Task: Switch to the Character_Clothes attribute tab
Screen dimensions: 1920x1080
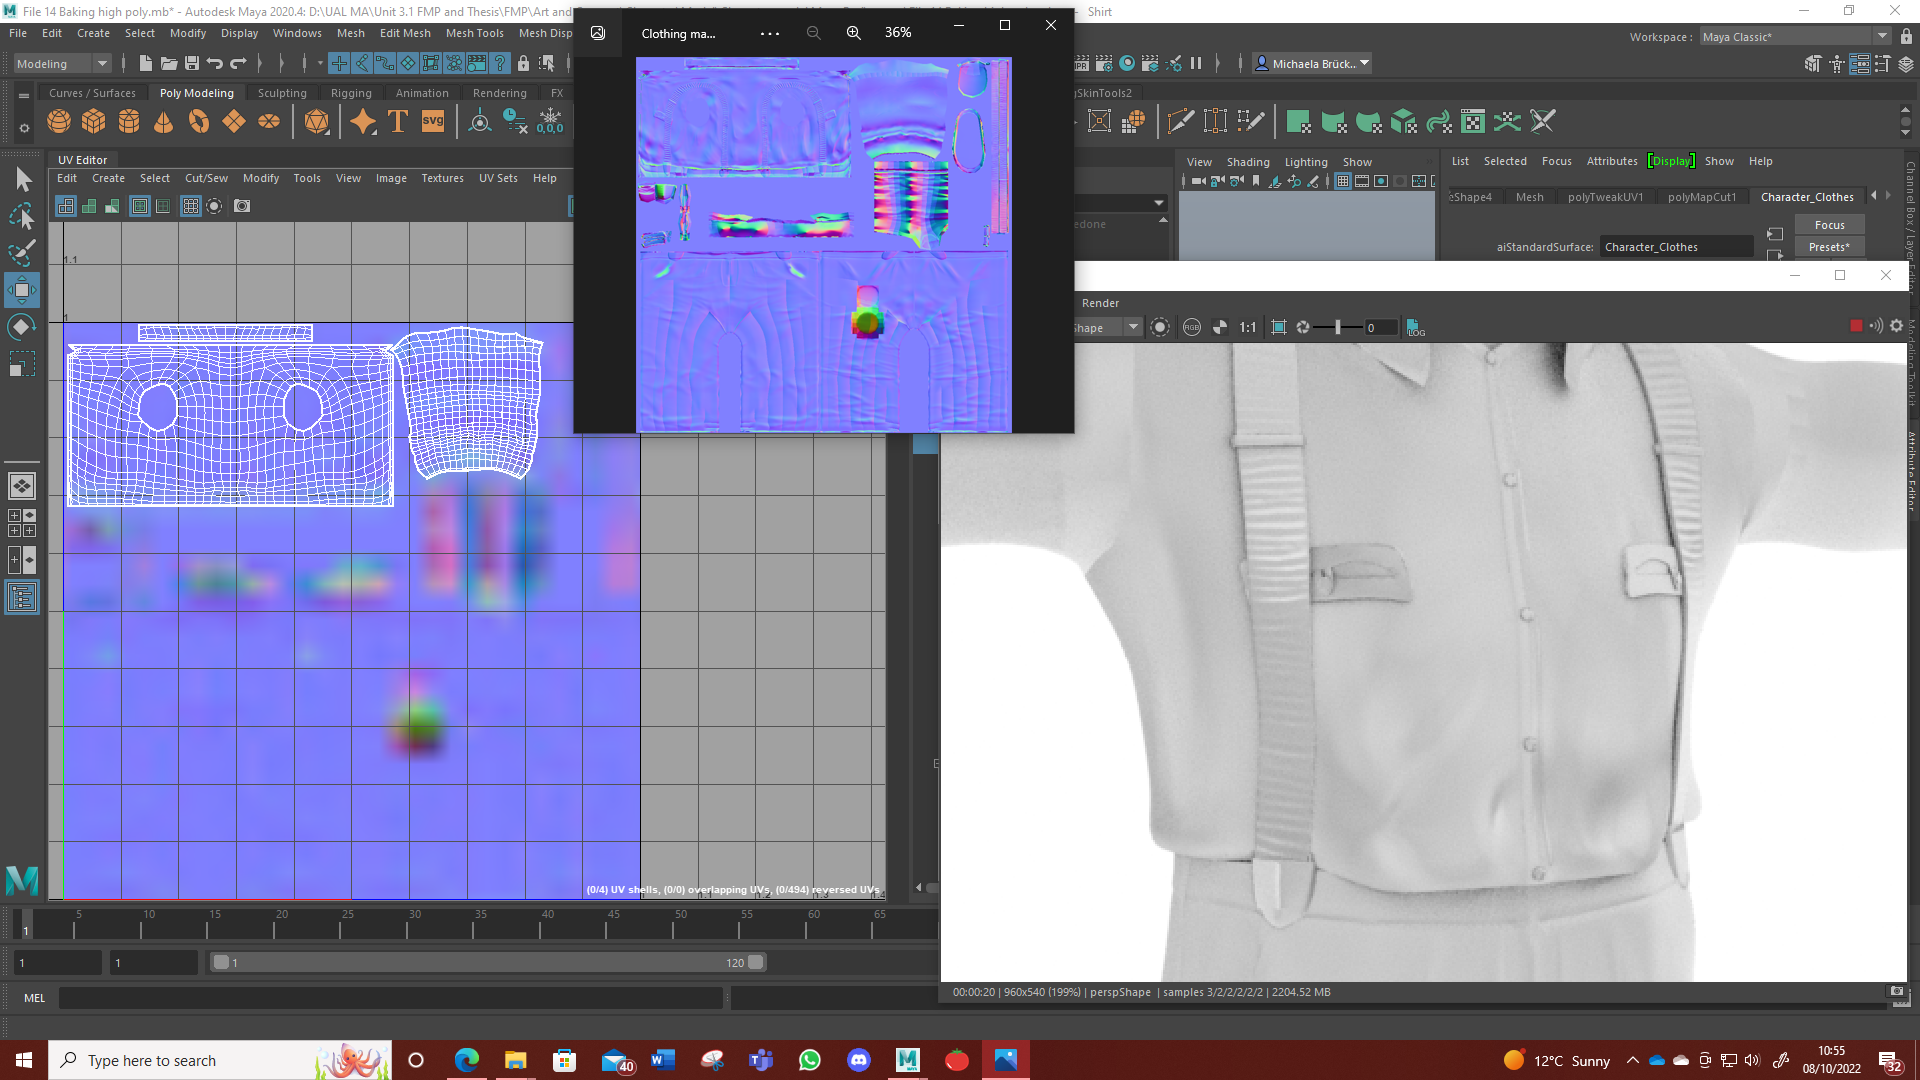Action: pyautogui.click(x=1807, y=196)
